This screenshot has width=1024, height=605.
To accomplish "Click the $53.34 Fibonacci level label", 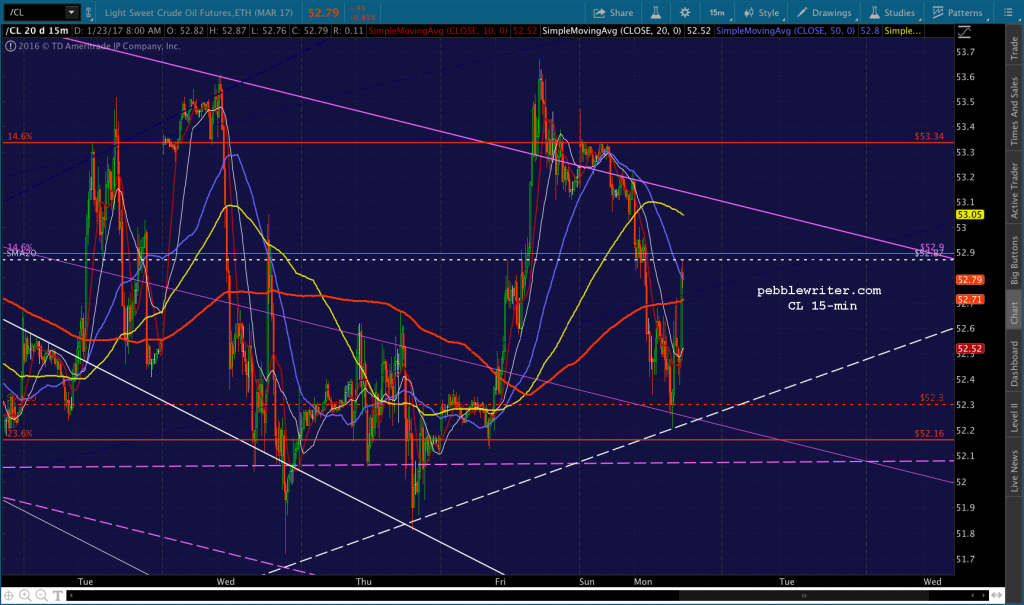I will click(x=929, y=137).
